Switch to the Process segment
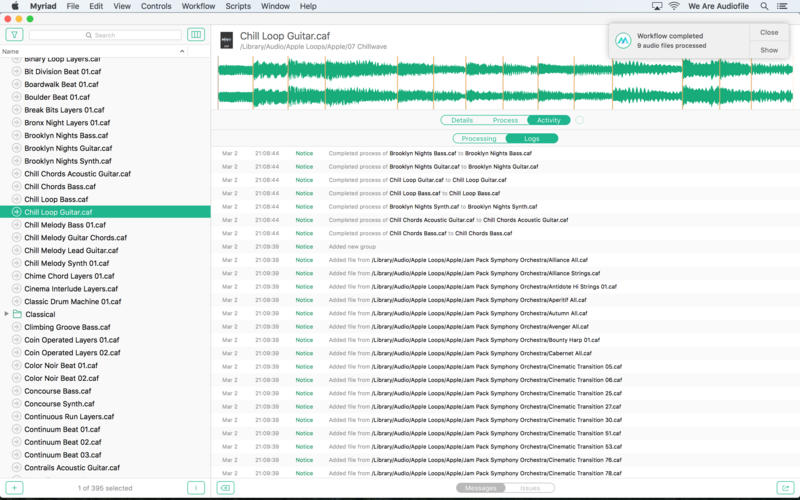800x500 pixels. click(x=505, y=120)
